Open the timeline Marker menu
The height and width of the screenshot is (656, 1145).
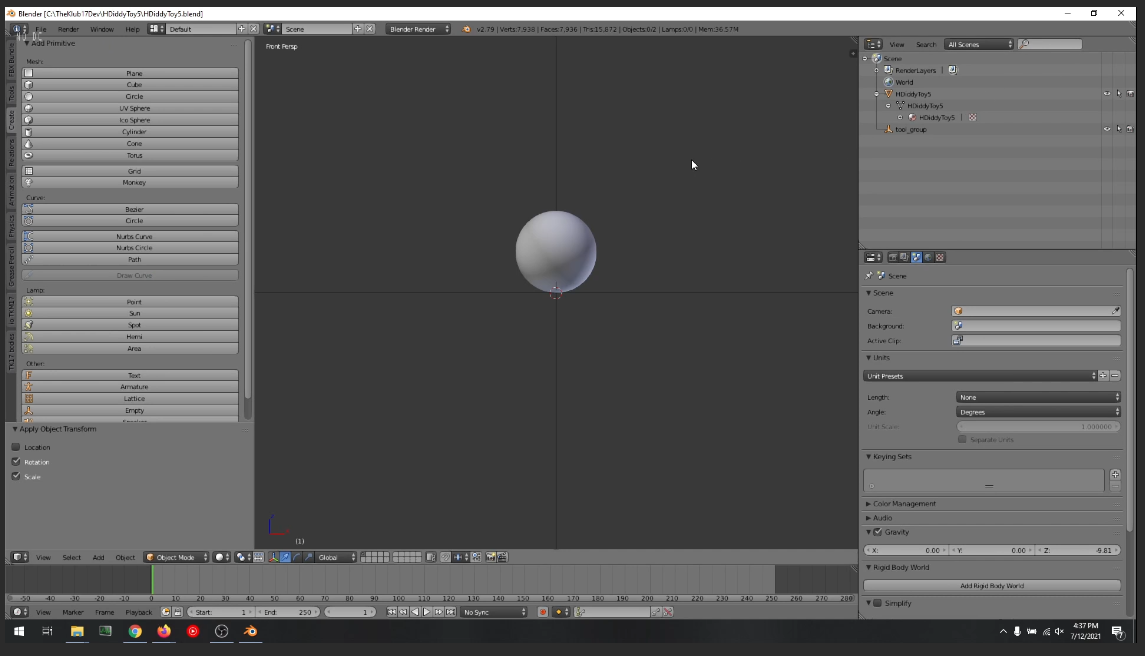72,612
